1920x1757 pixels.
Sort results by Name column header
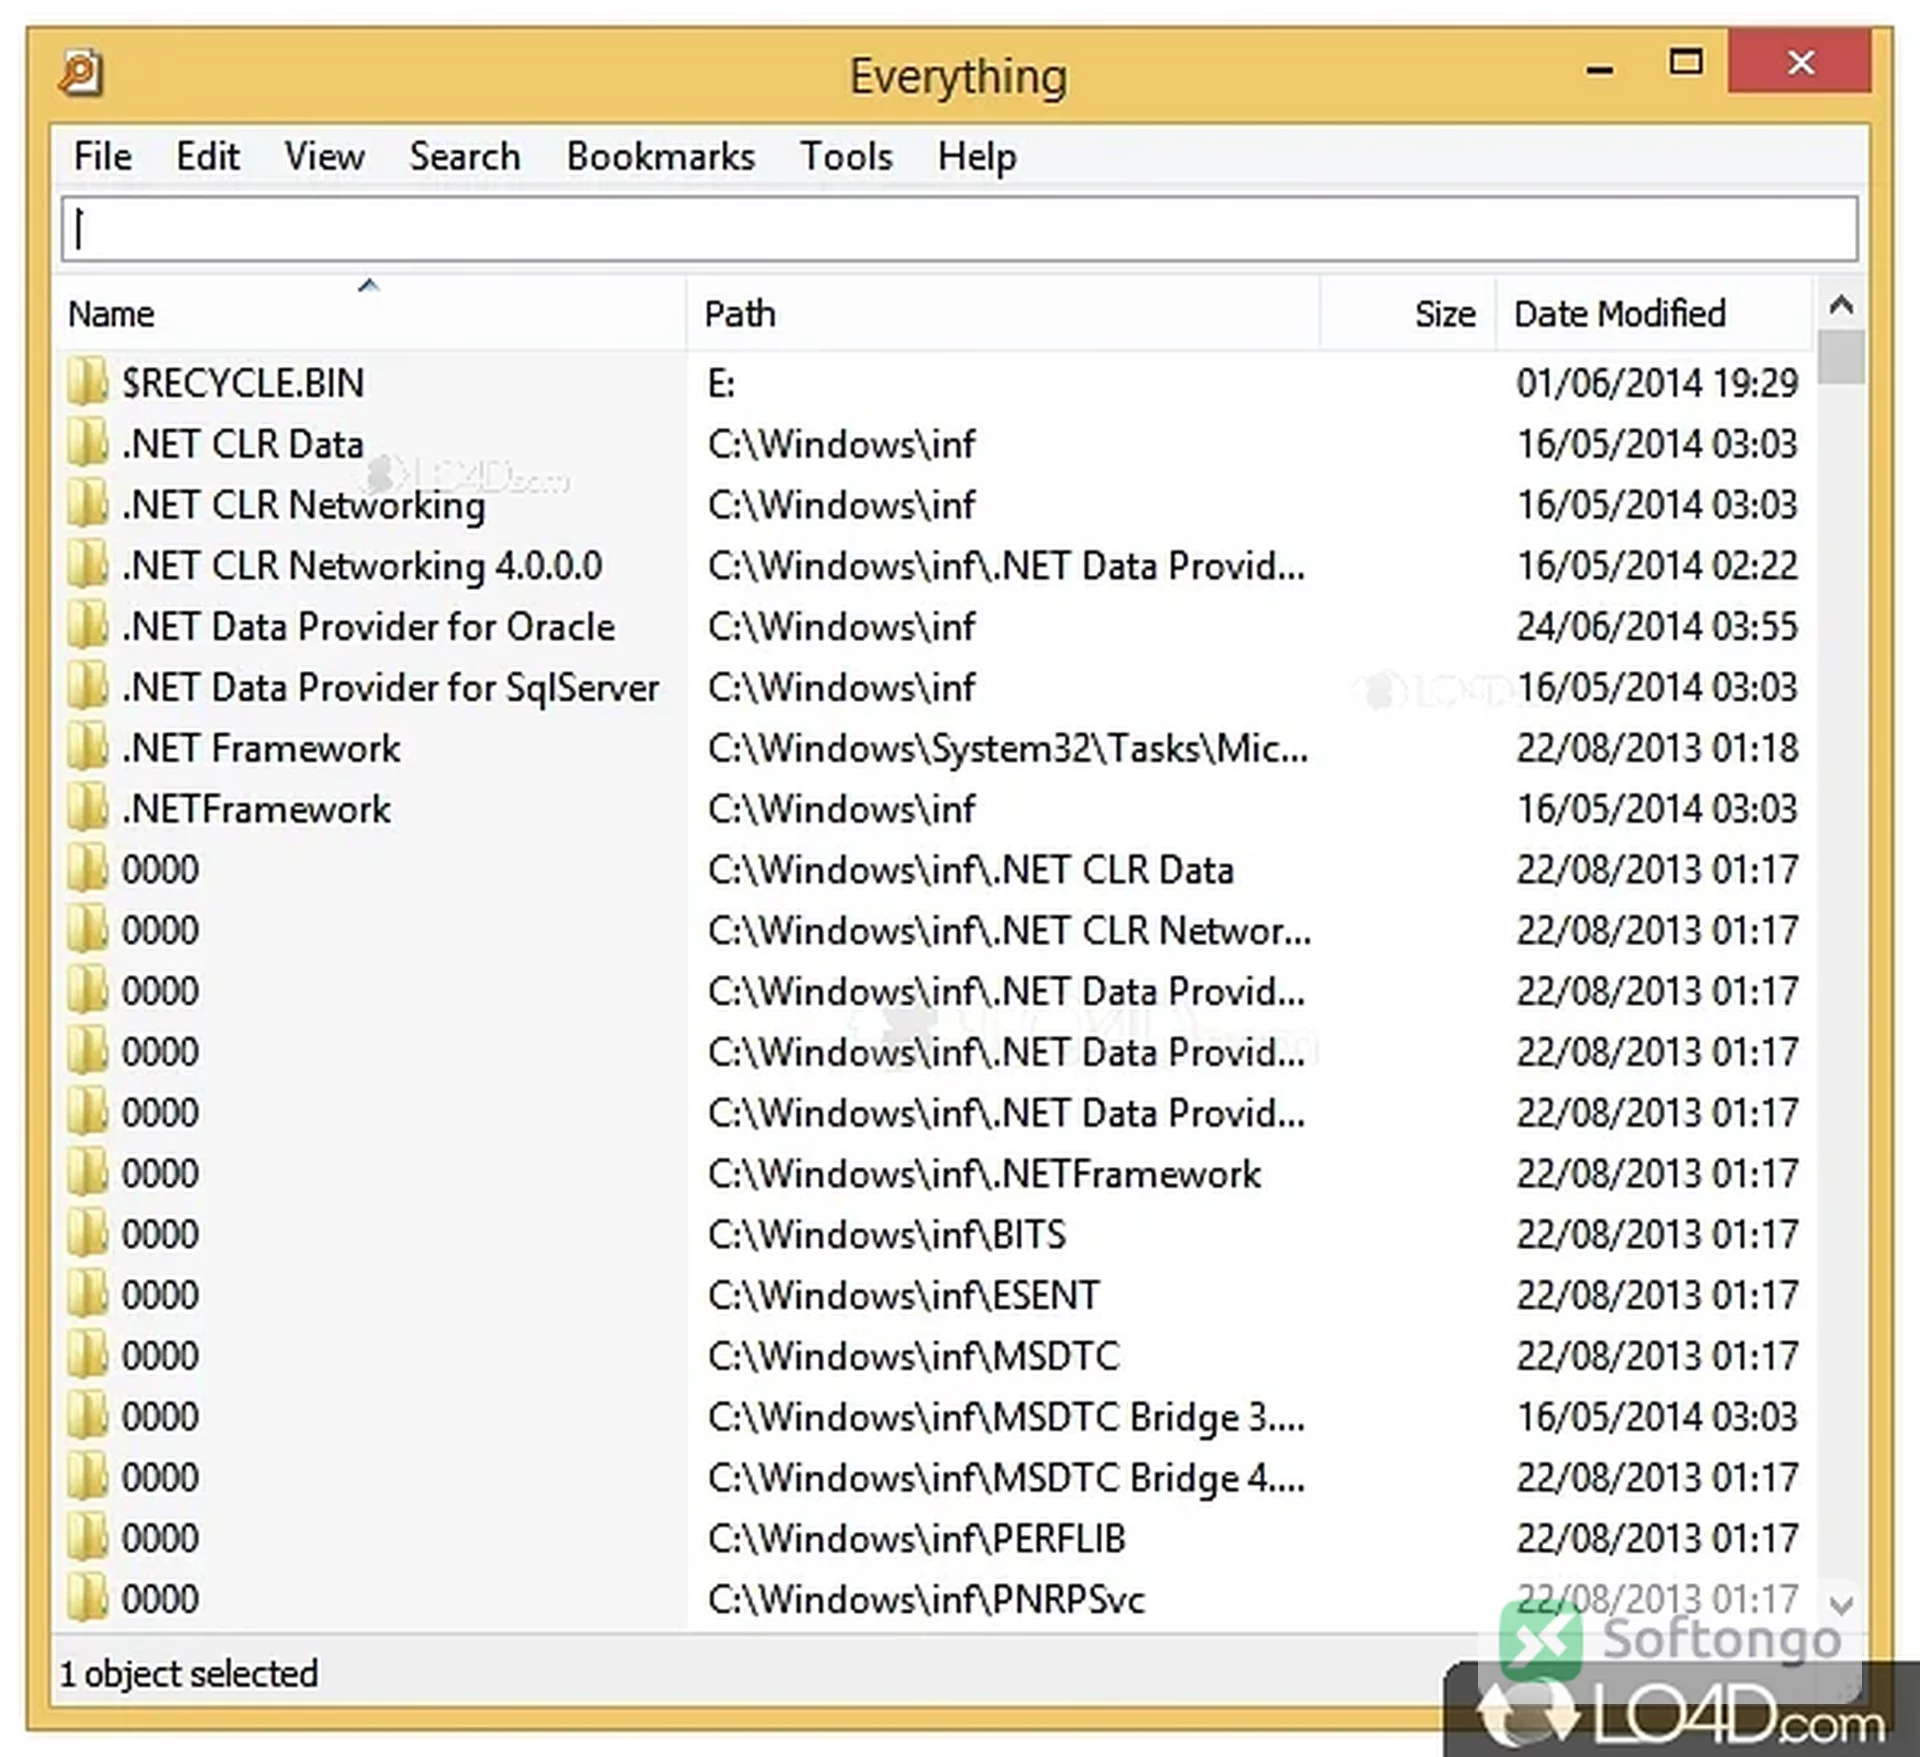point(369,314)
